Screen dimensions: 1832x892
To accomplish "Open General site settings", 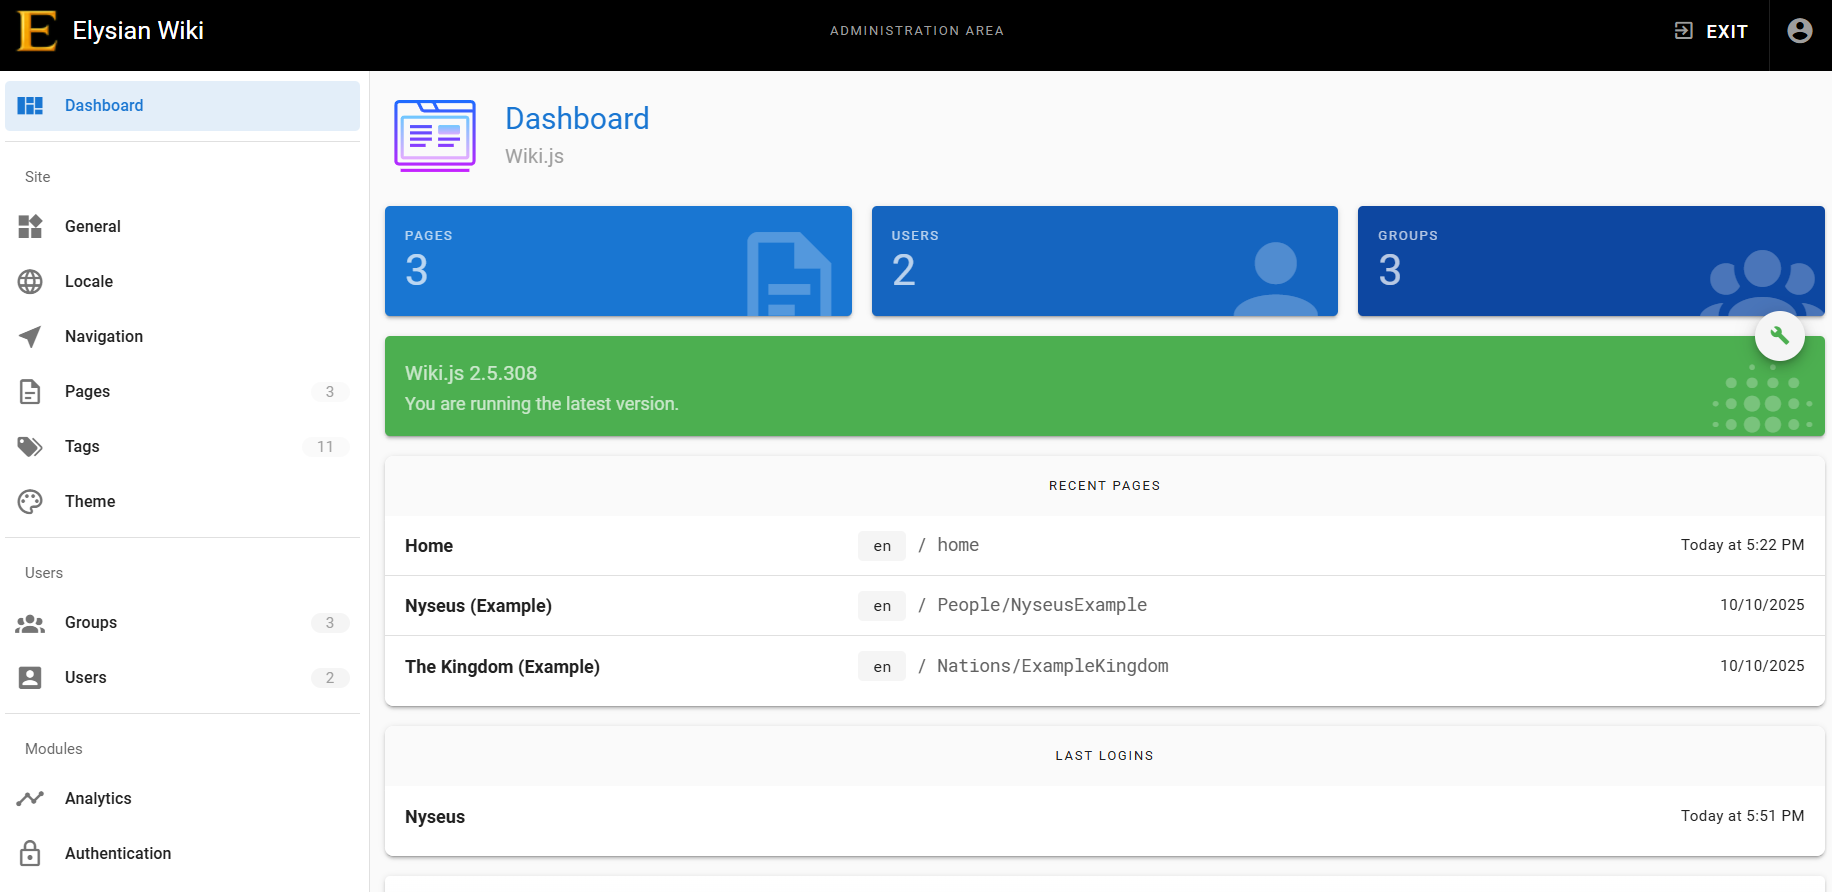I will point(93,227).
